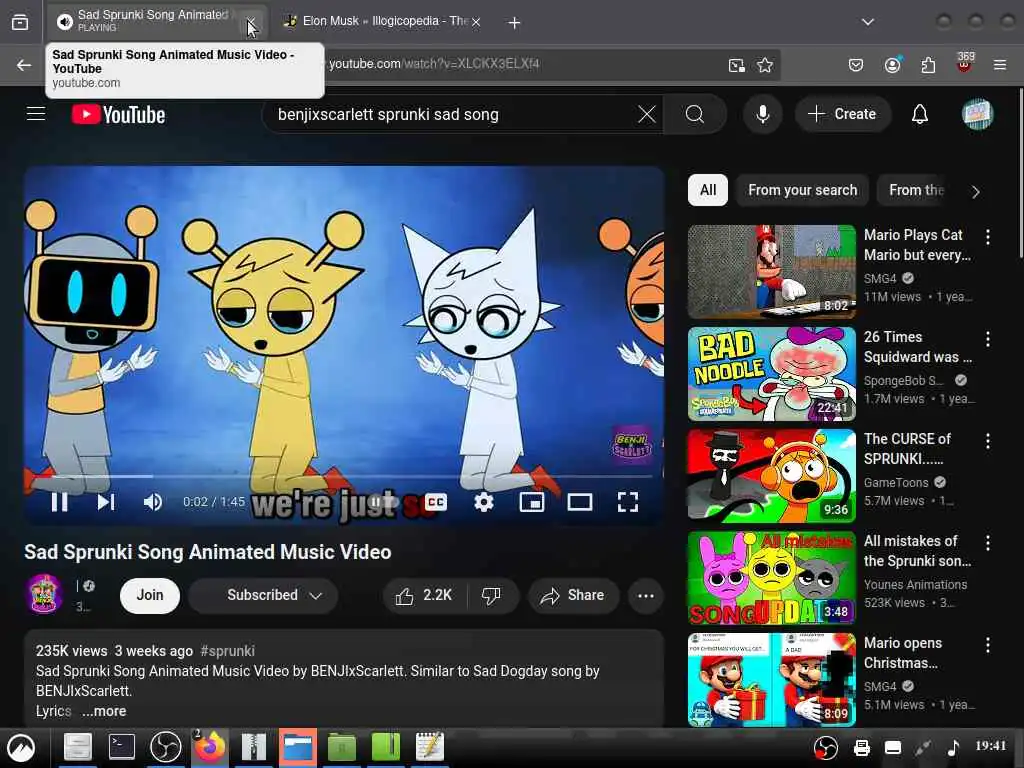Screen dimensions: 1024x768
Task: Open uBlock Origin extension icon
Action: click(965, 63)
